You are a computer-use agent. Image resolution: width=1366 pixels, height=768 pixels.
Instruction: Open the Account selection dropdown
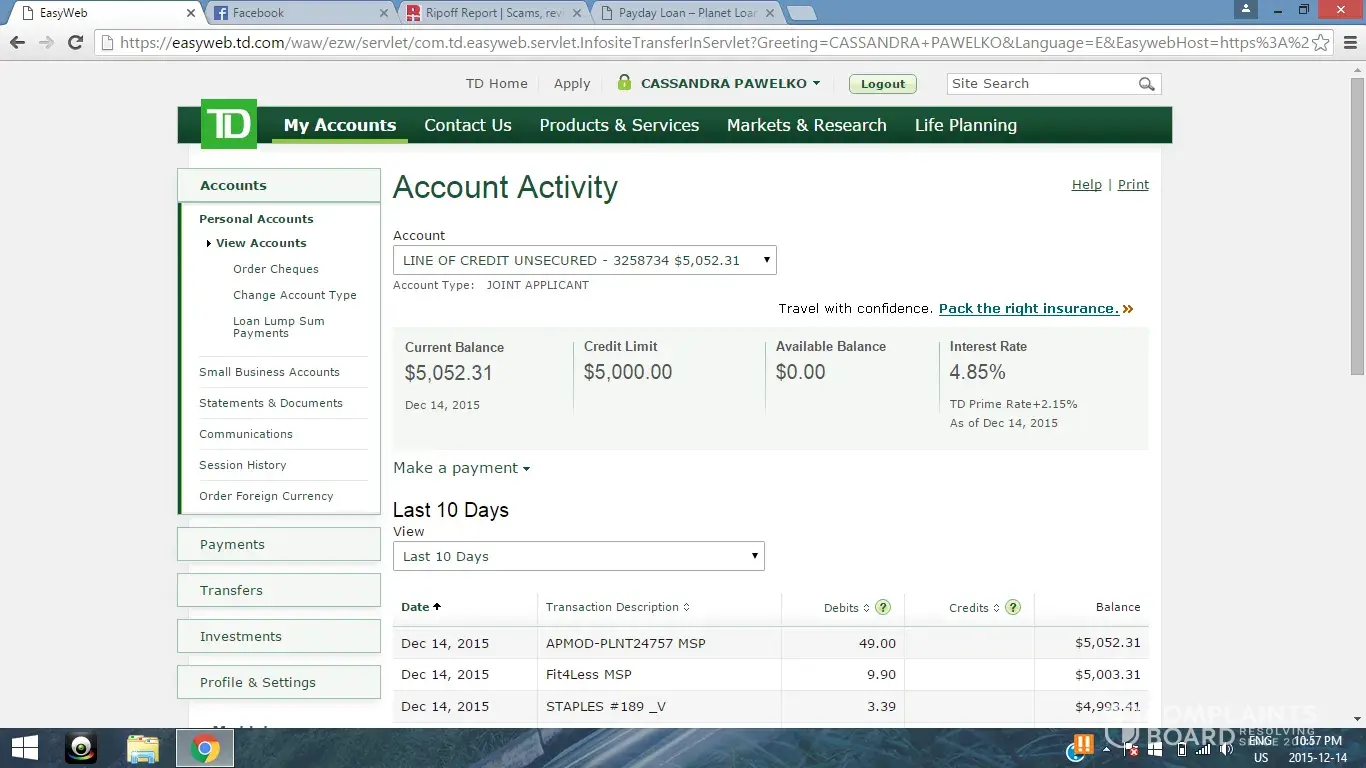point(584,260)
